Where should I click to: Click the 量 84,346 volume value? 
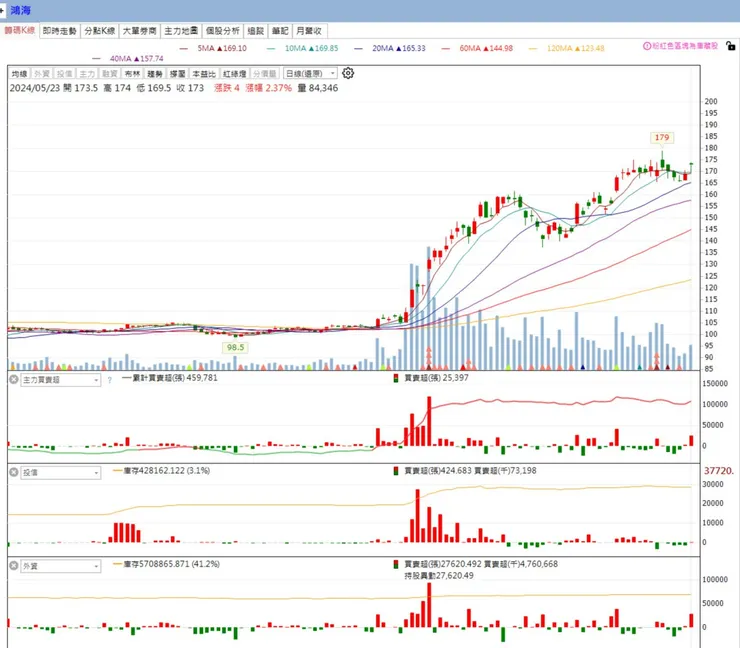pyautogui.click(x=318, y=88)
